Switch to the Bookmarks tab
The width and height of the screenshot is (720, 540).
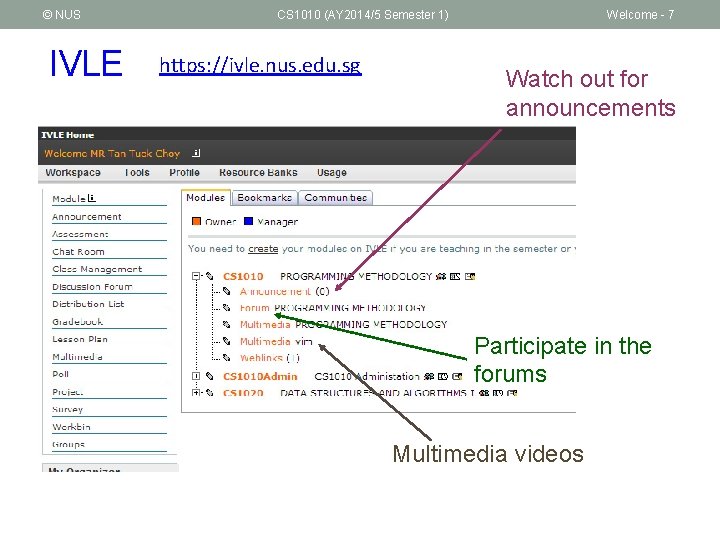click(x=265, y=198)
